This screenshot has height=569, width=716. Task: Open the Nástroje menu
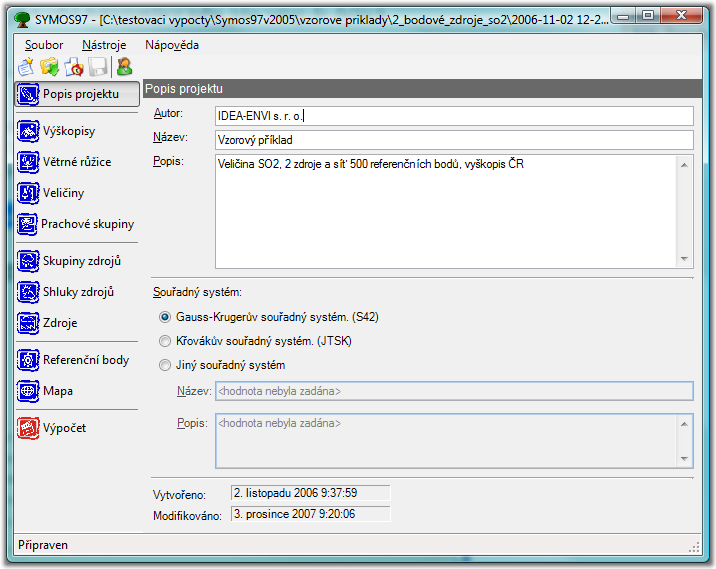[x=104, y=45]
